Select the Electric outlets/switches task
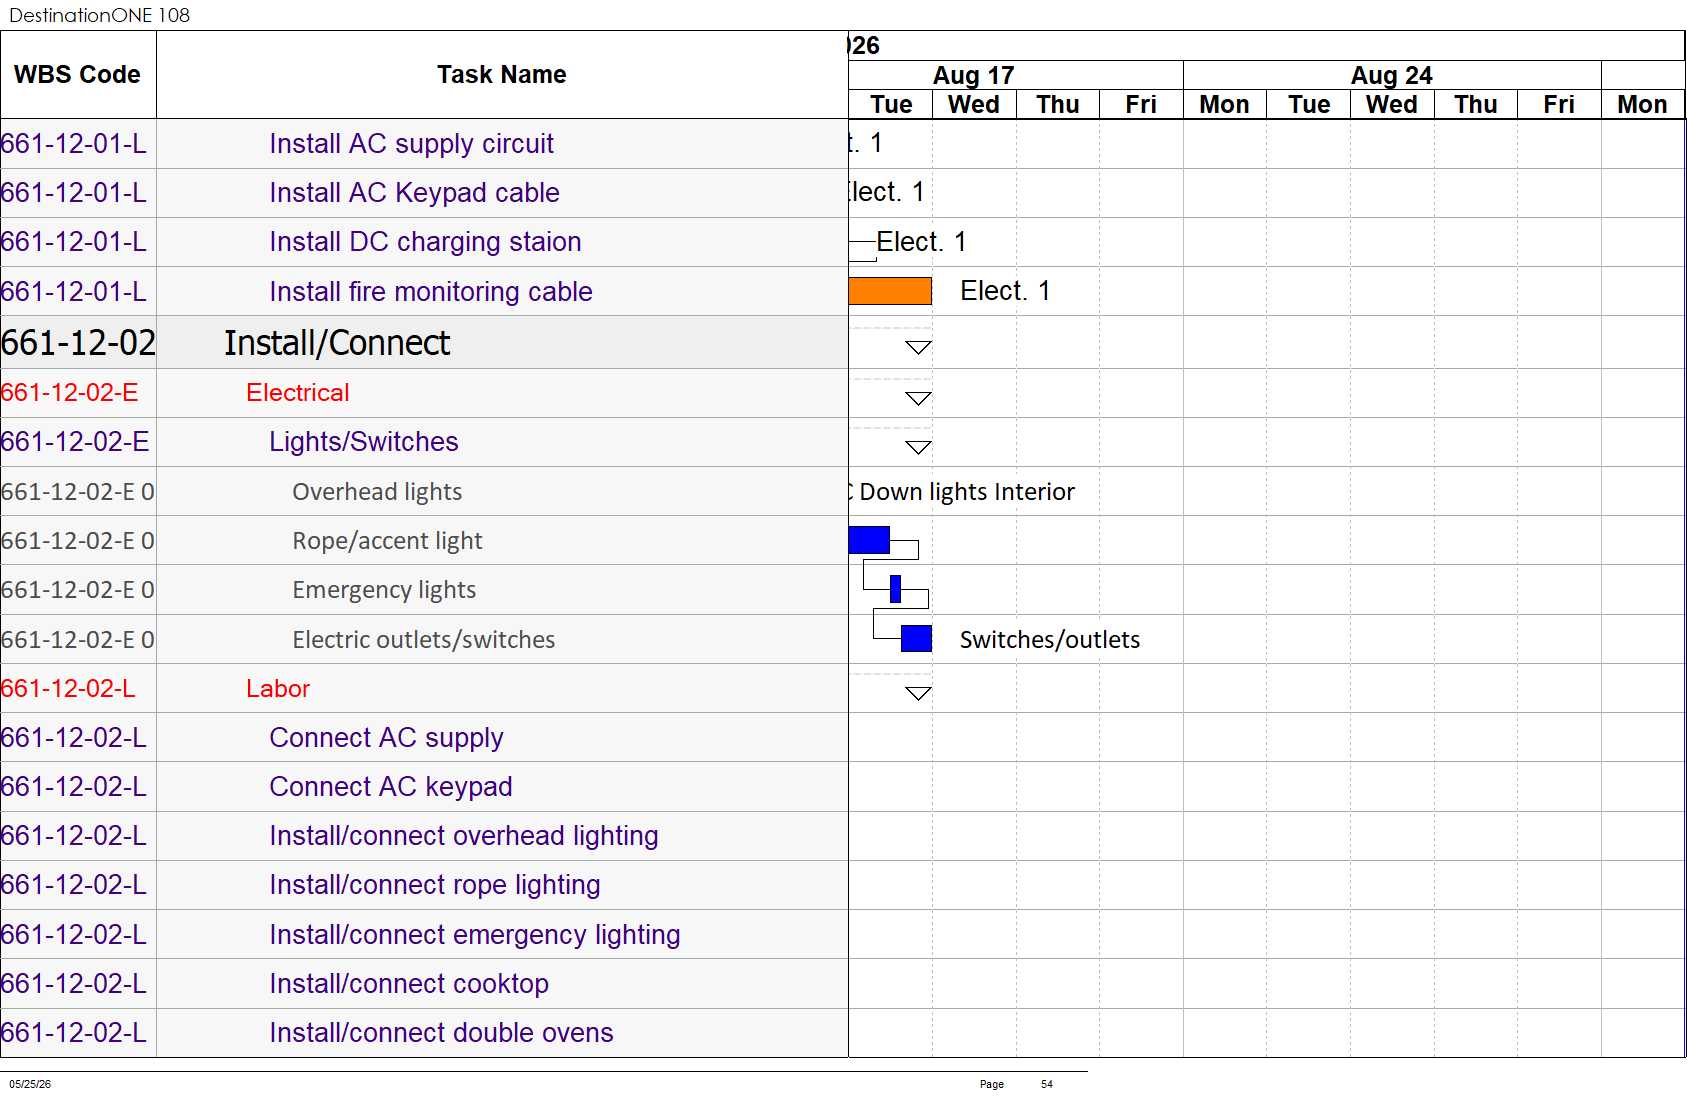 [424, 640]
